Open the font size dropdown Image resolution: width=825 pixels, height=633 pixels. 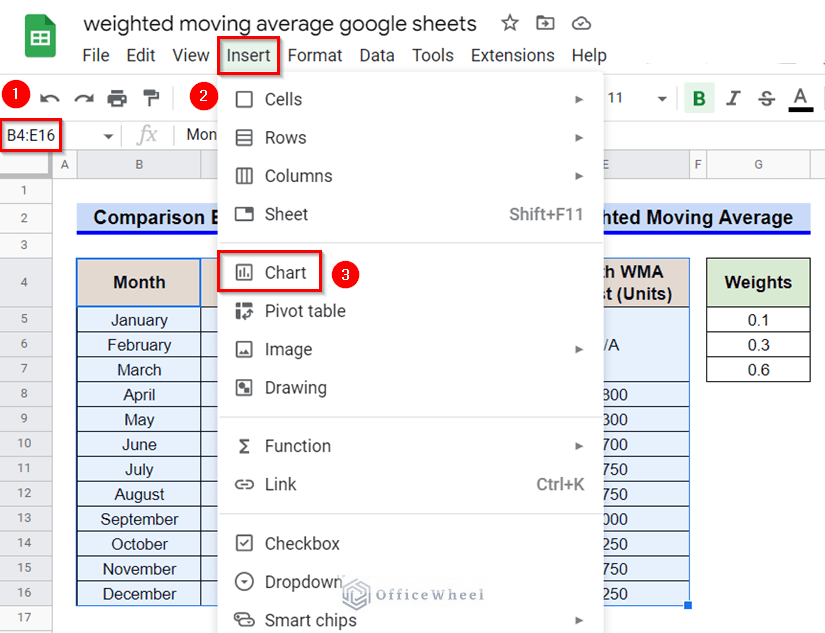(660, 98)
